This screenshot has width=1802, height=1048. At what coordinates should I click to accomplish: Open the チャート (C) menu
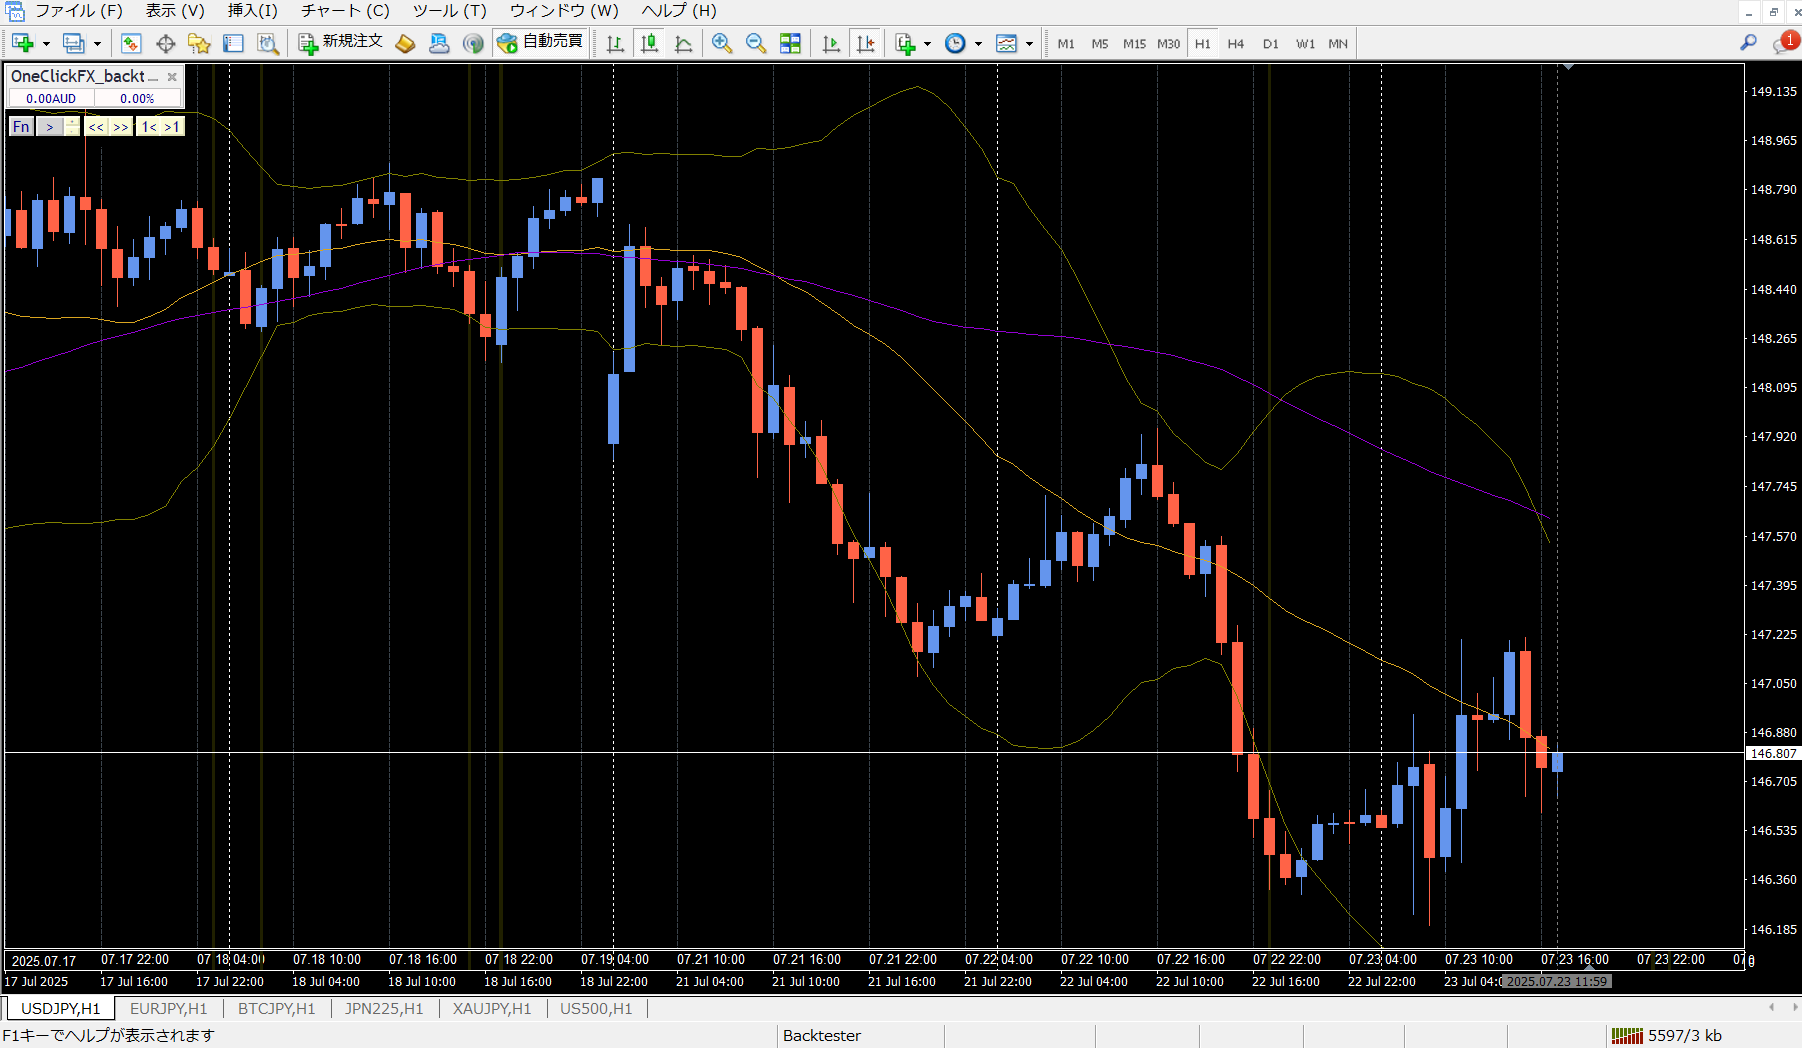[345, 11]
